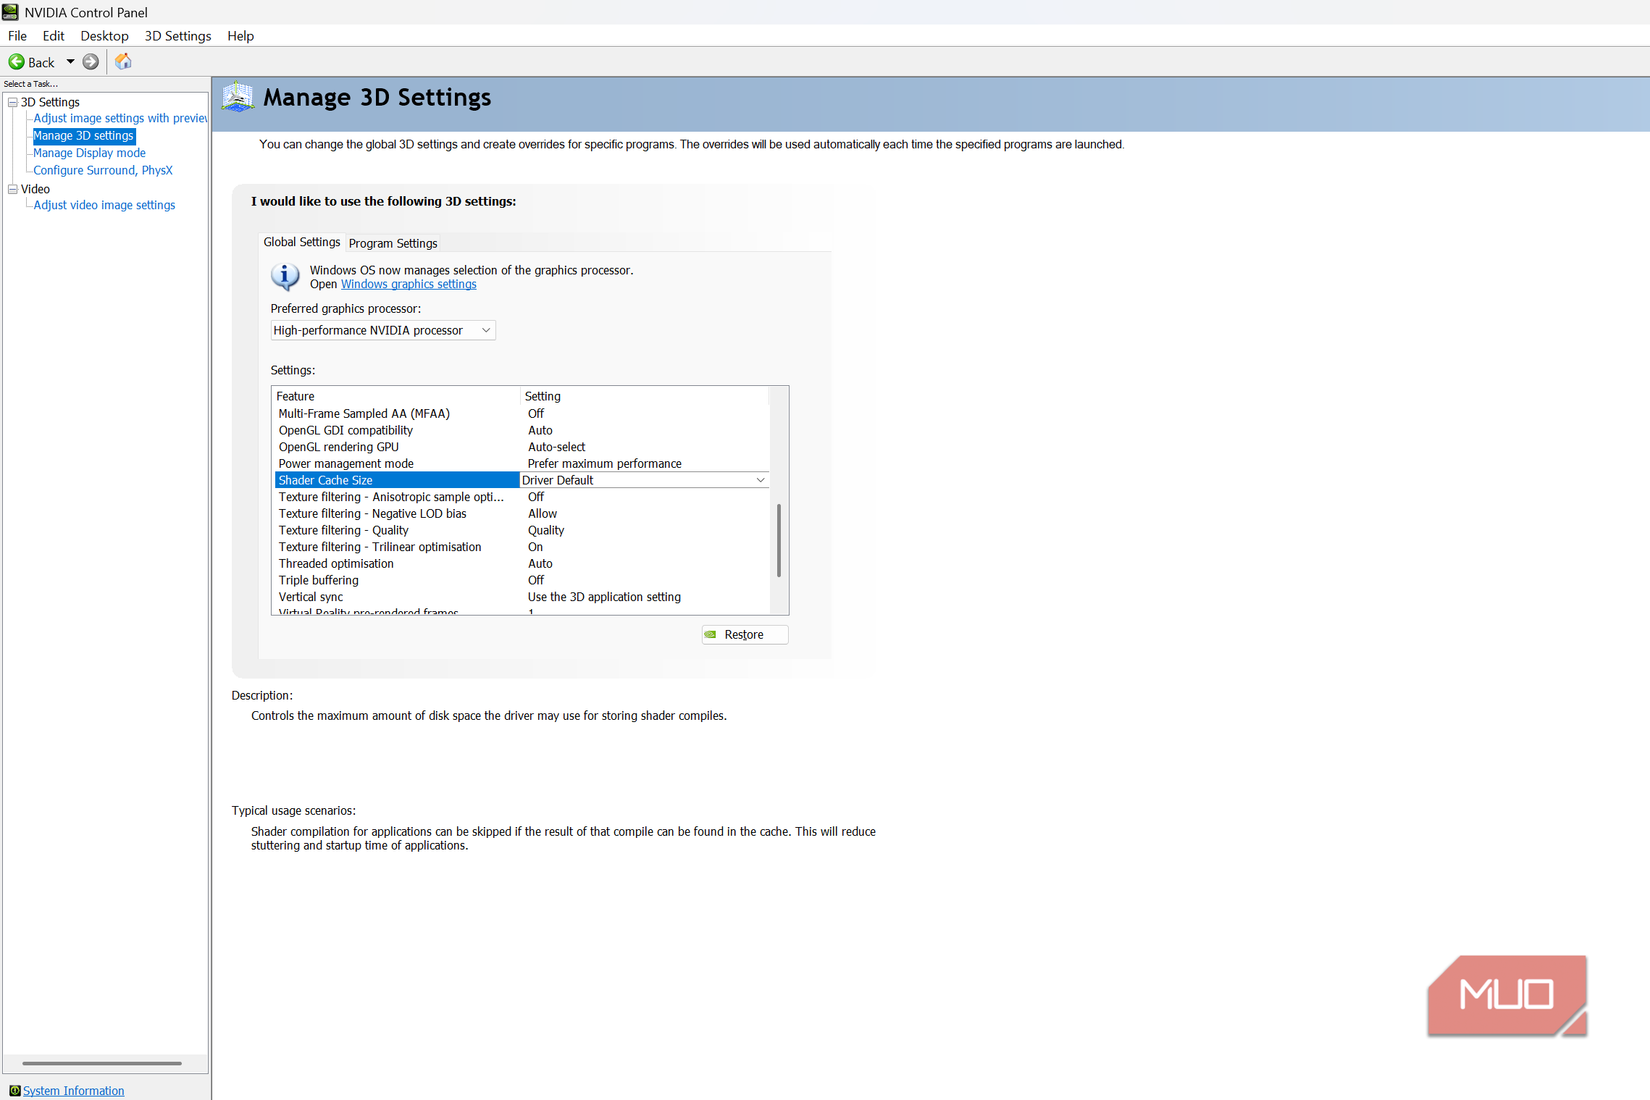This screenshot has width=1650, height=1100.
Task: Click the System Information icon
Action: pyautogui.click(x=14, y=1090)
